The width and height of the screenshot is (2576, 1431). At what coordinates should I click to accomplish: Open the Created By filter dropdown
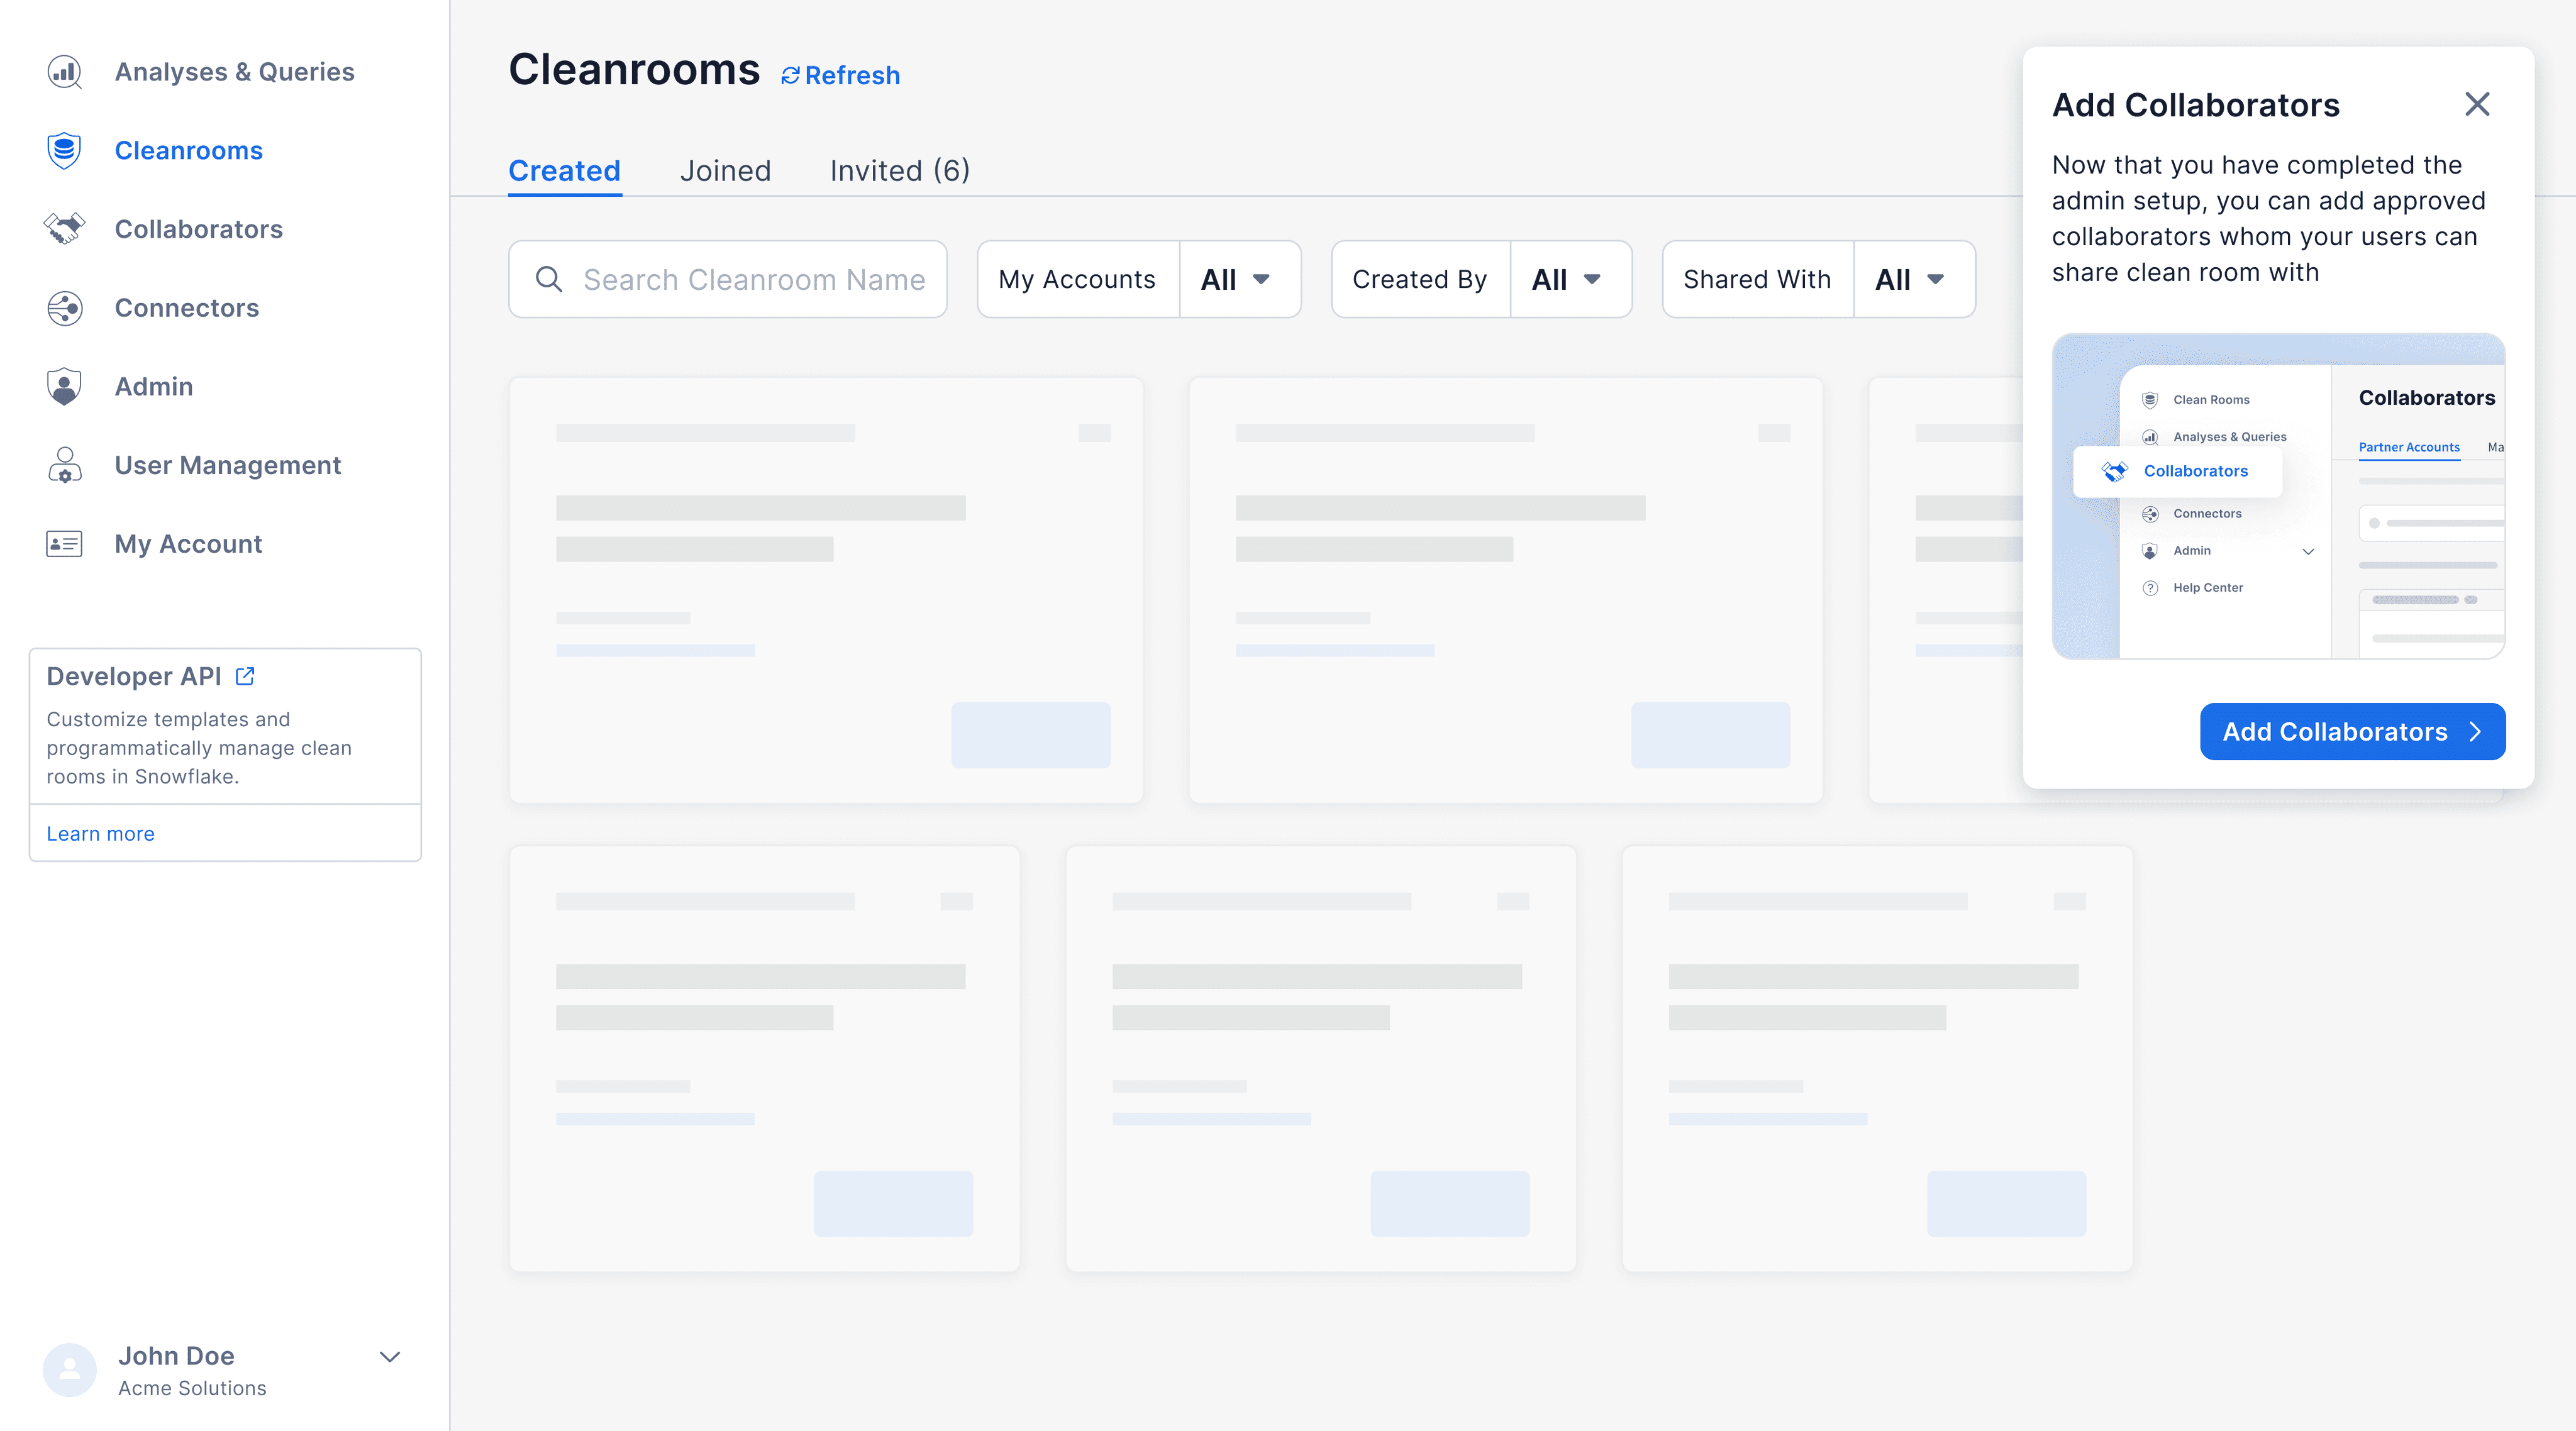(x=1570, y=280)
